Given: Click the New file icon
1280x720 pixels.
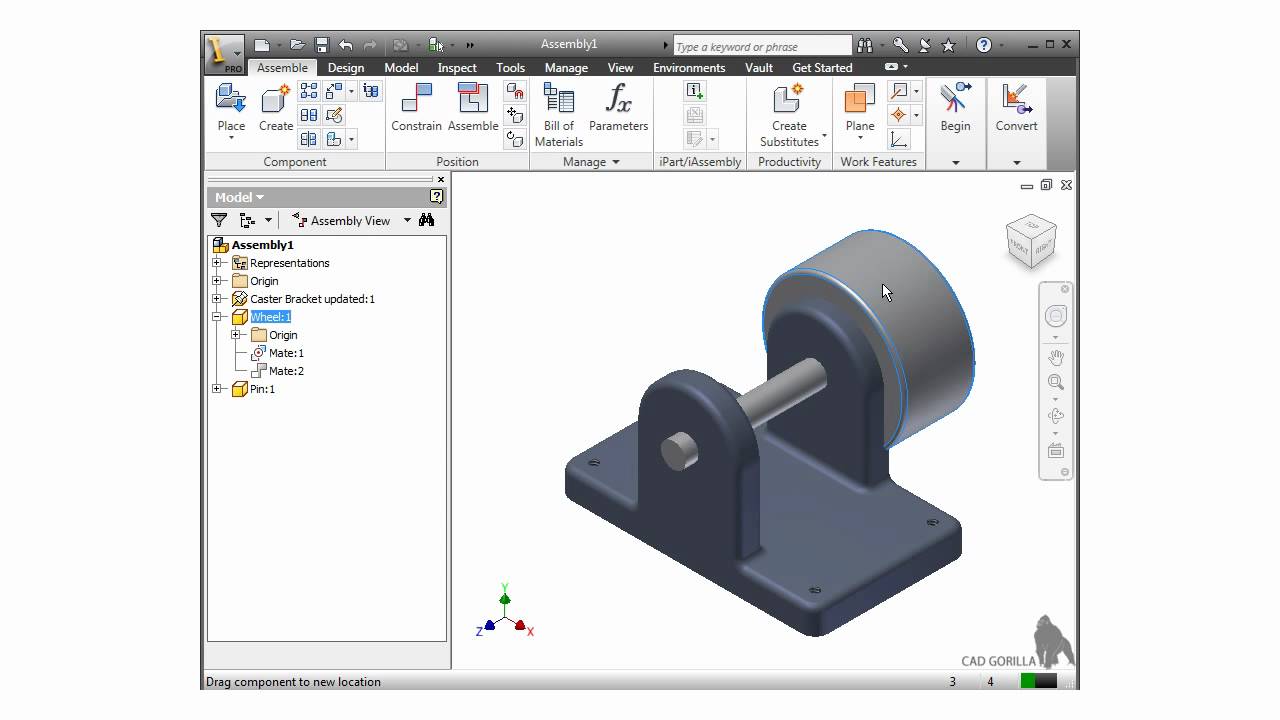Looking at the screenshot, I should (x=262, y=45).
